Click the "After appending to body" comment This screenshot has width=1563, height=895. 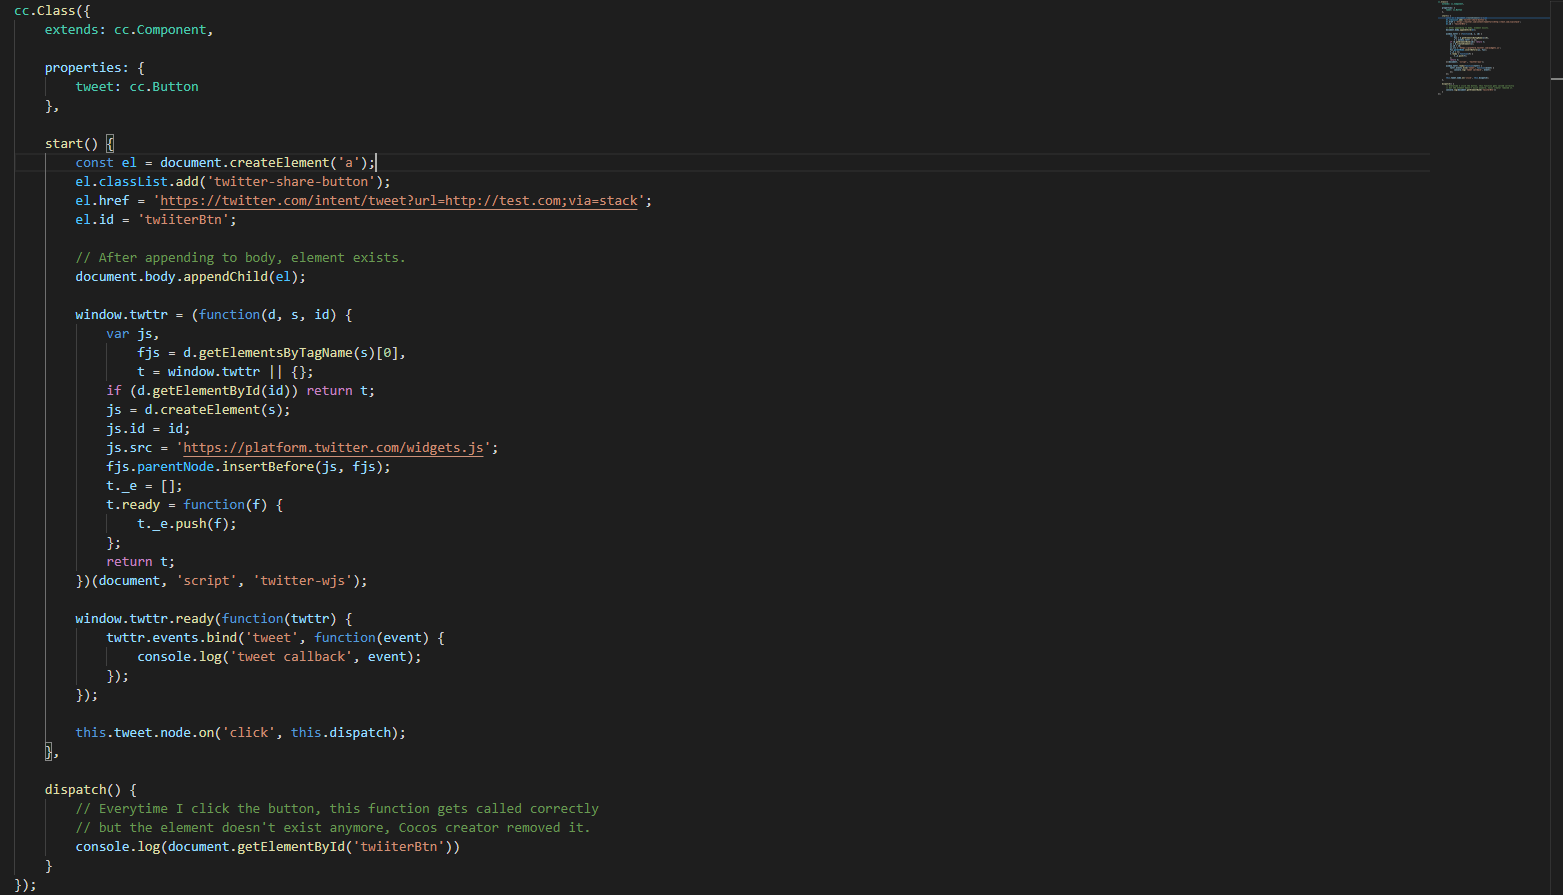tap(240, 258)
